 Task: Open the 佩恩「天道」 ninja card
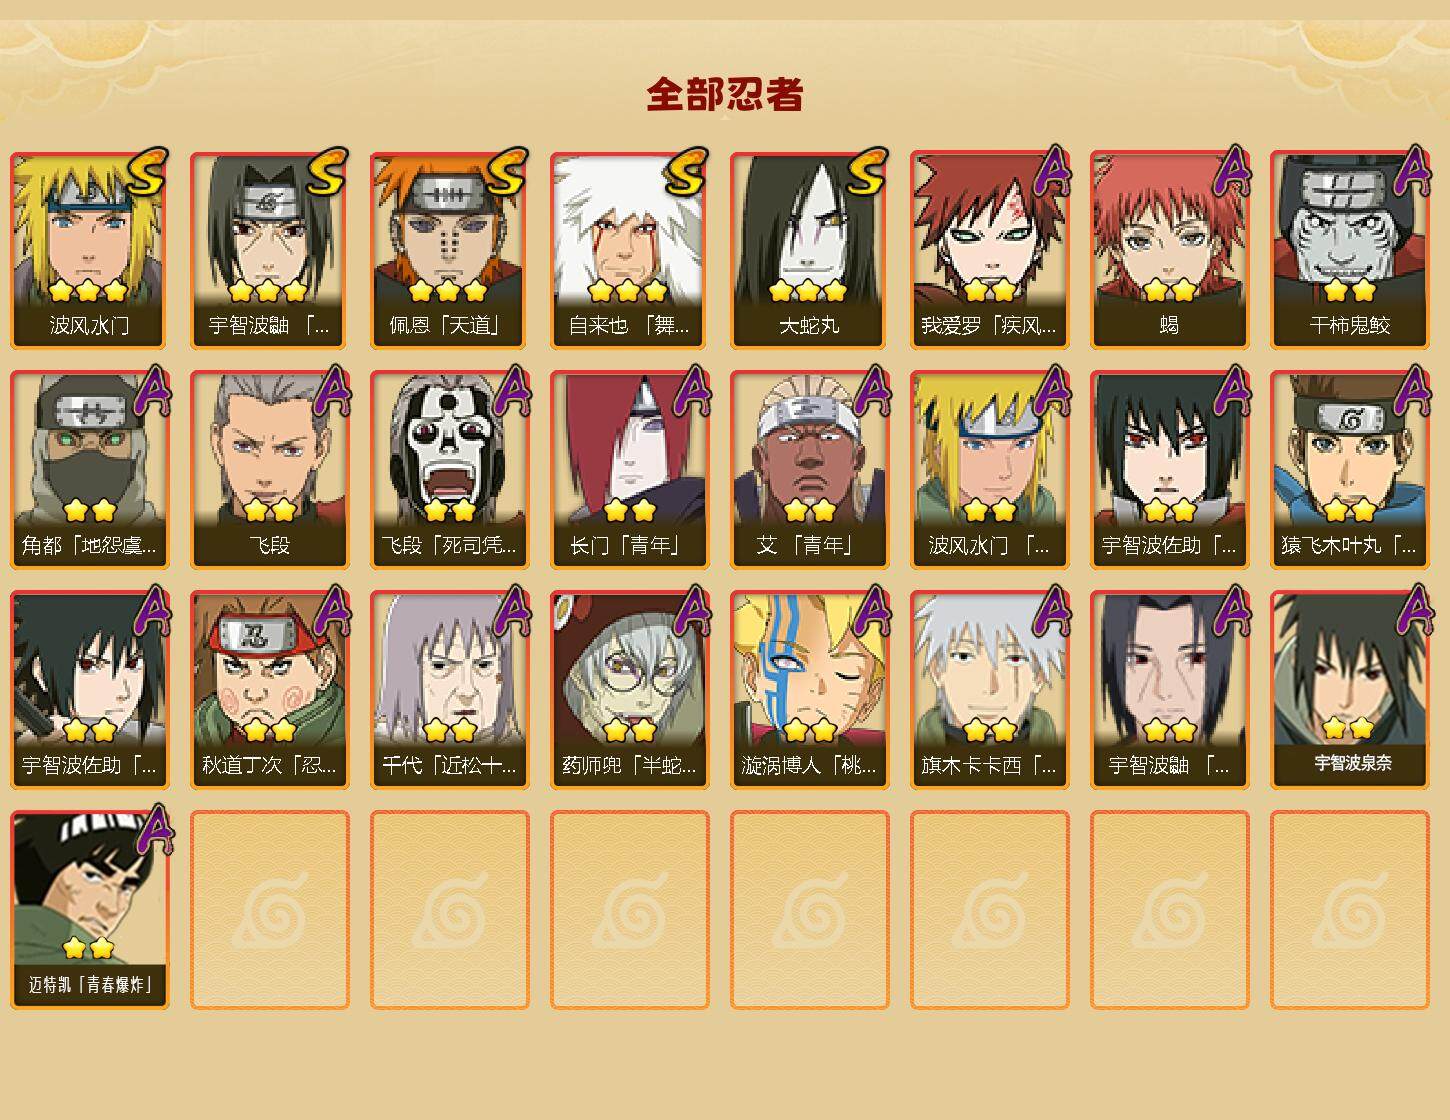[449, 250]
